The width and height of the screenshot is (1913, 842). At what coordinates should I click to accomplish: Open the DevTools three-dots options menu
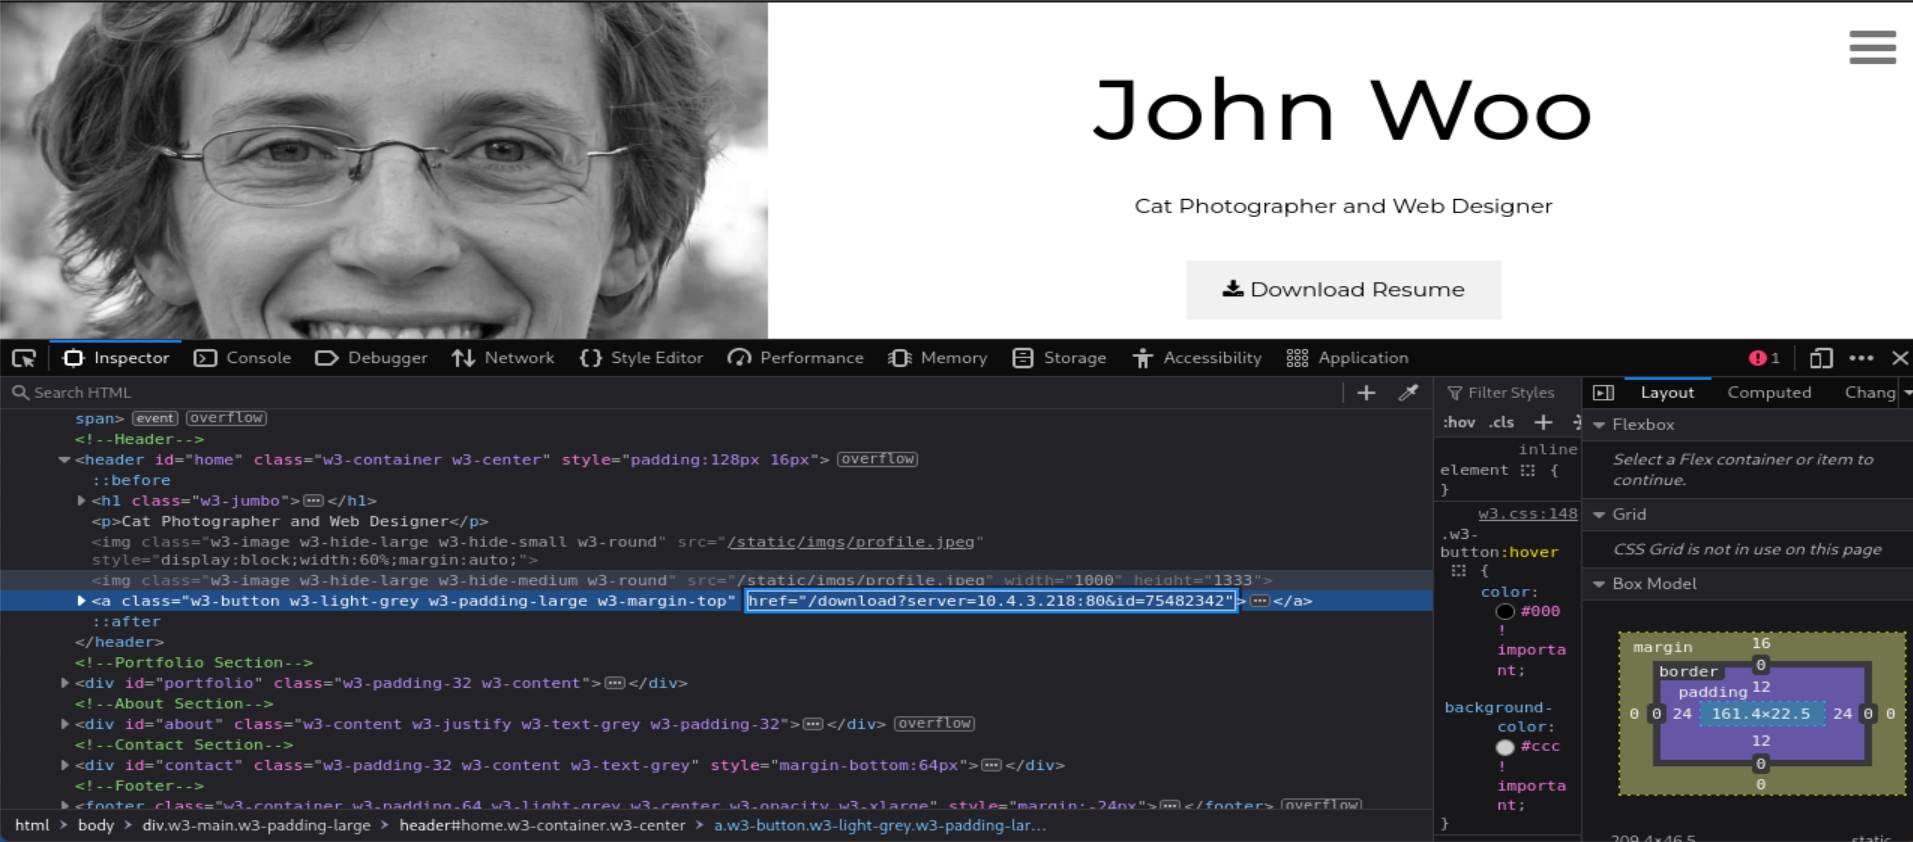coord(1861,358)
